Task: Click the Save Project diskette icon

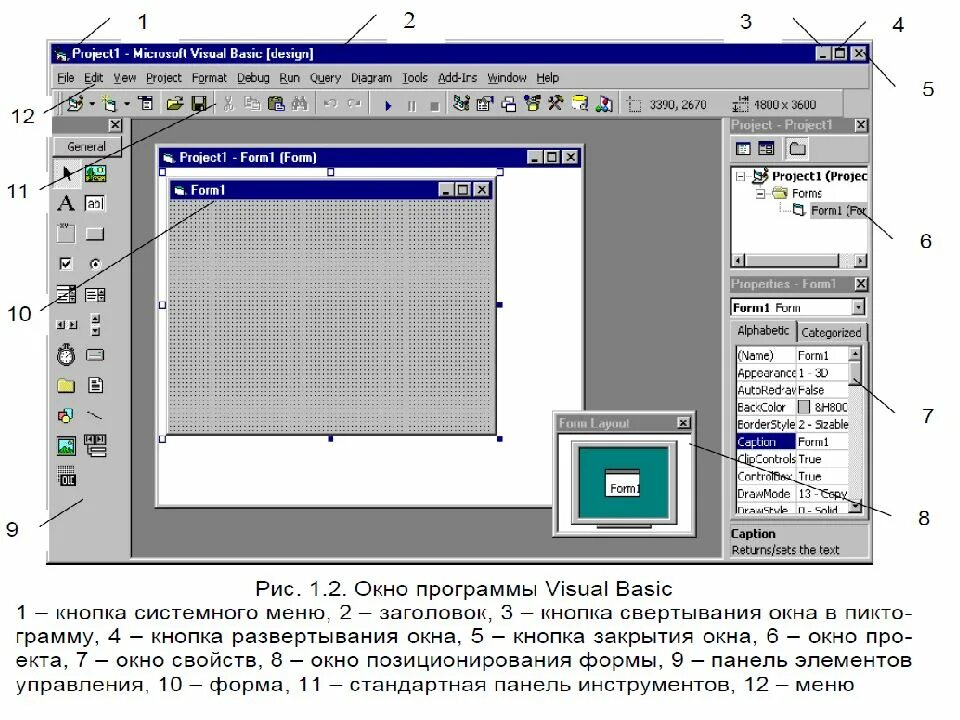Action: [x=199, y=104]
